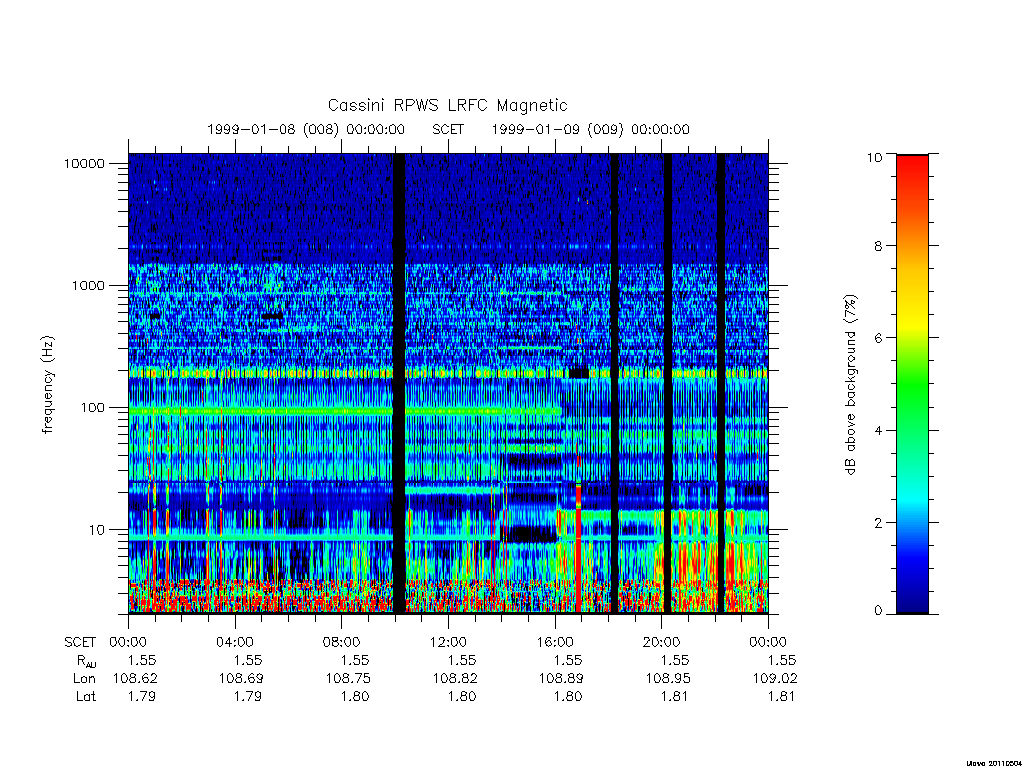
Task: Click the 20:00 SCET time label
Action: (662, 642)
